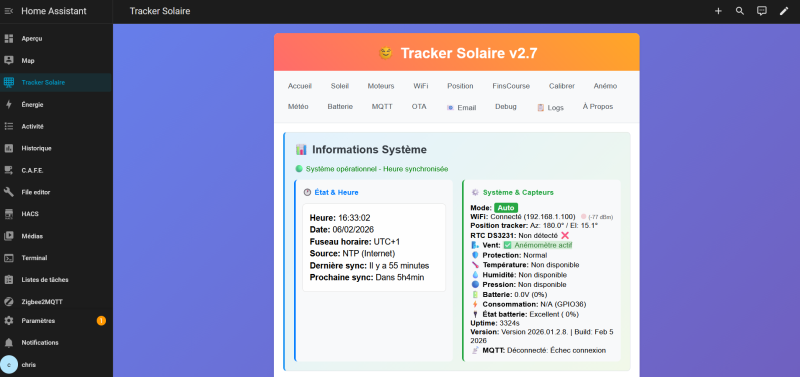Click the orange Paramètres notification badge
800x377 pixels.
point(101,320)
